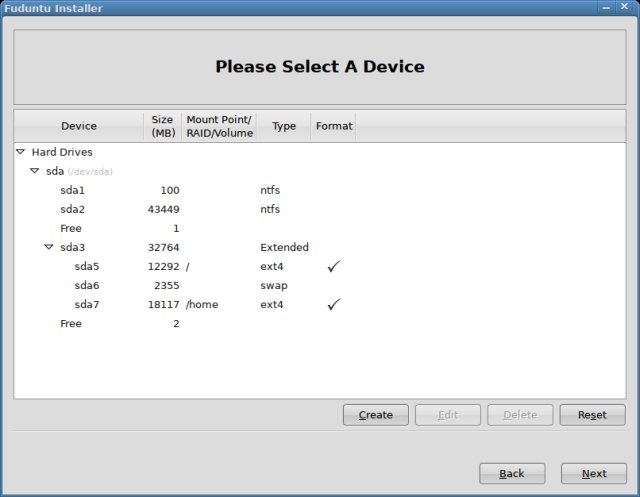Click the Edit button
Image resolution: width=640 pixels, height=497 pixels.
(448, 415)
